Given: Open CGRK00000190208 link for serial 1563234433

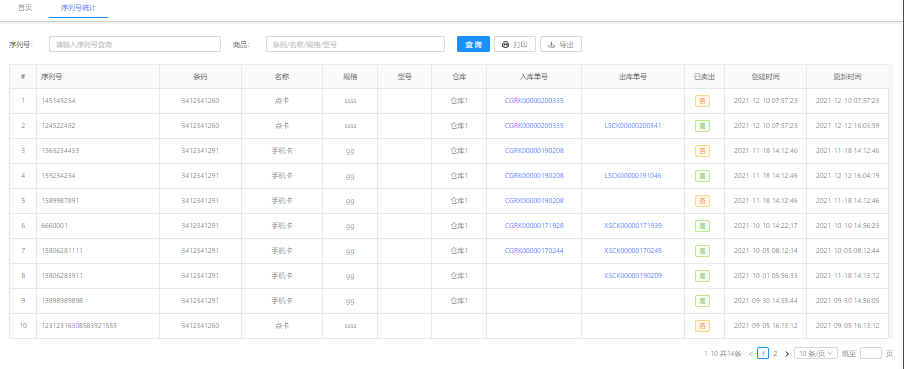Looking at the screenshot, I should (534, 150).
